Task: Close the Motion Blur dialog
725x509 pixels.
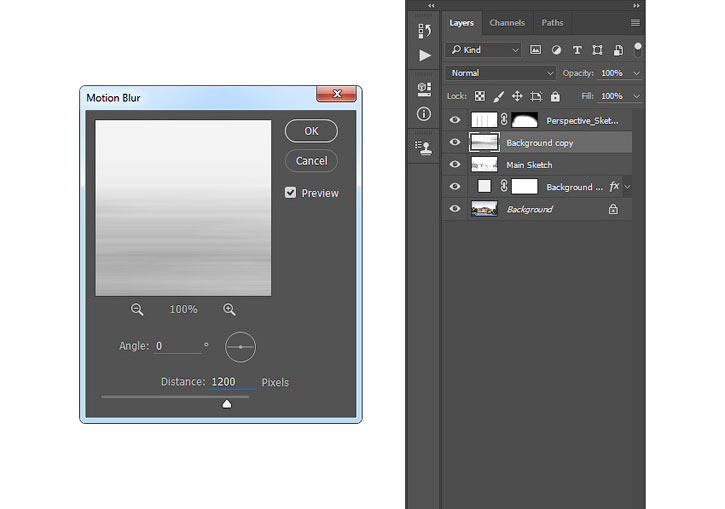Action: [337, 93]
